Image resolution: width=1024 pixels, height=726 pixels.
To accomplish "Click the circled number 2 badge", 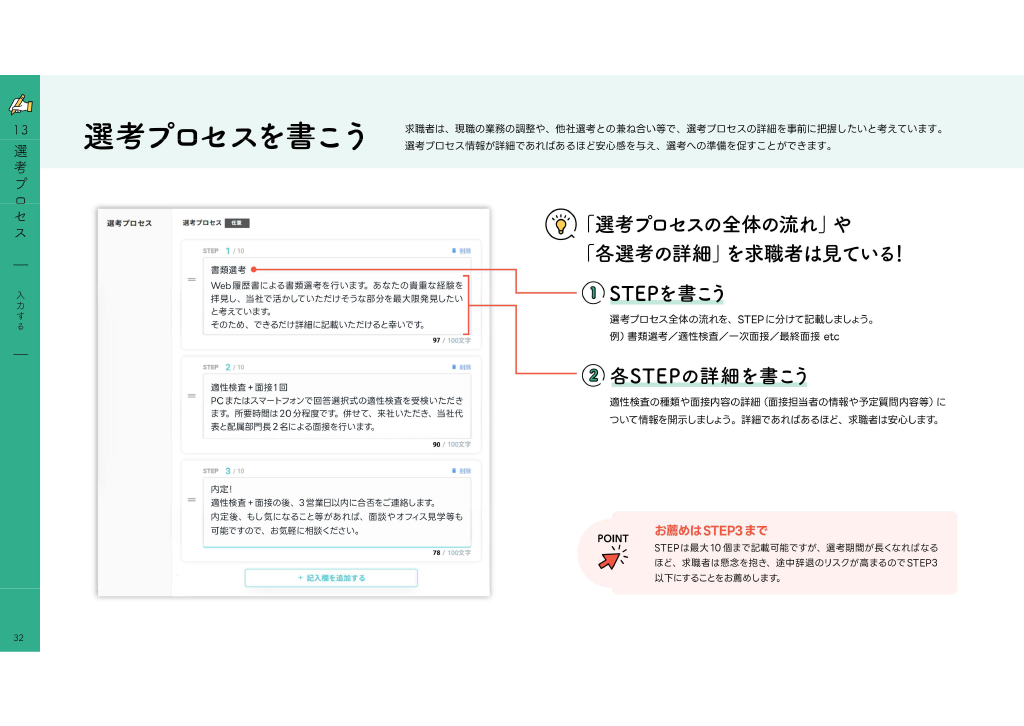I will [592, 375].
